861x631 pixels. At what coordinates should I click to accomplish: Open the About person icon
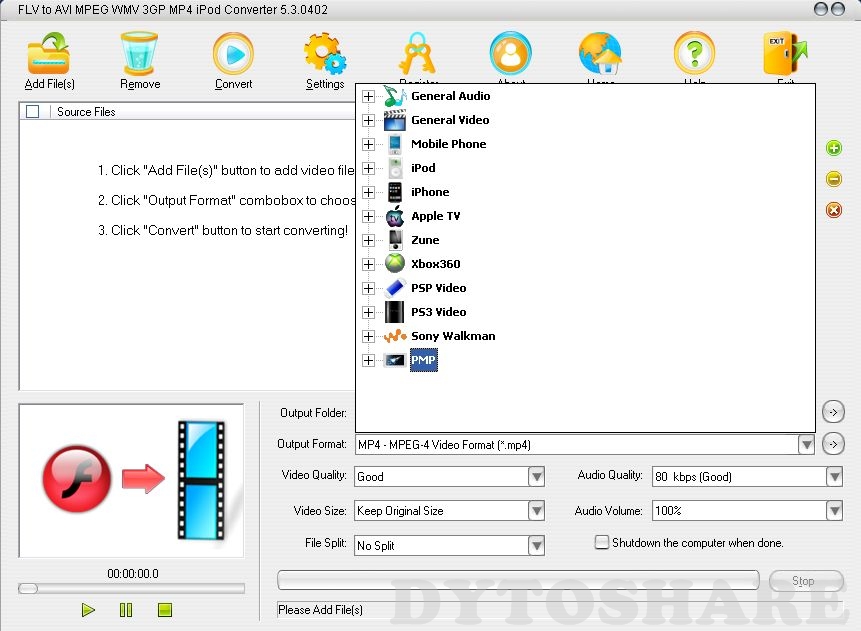511,53
